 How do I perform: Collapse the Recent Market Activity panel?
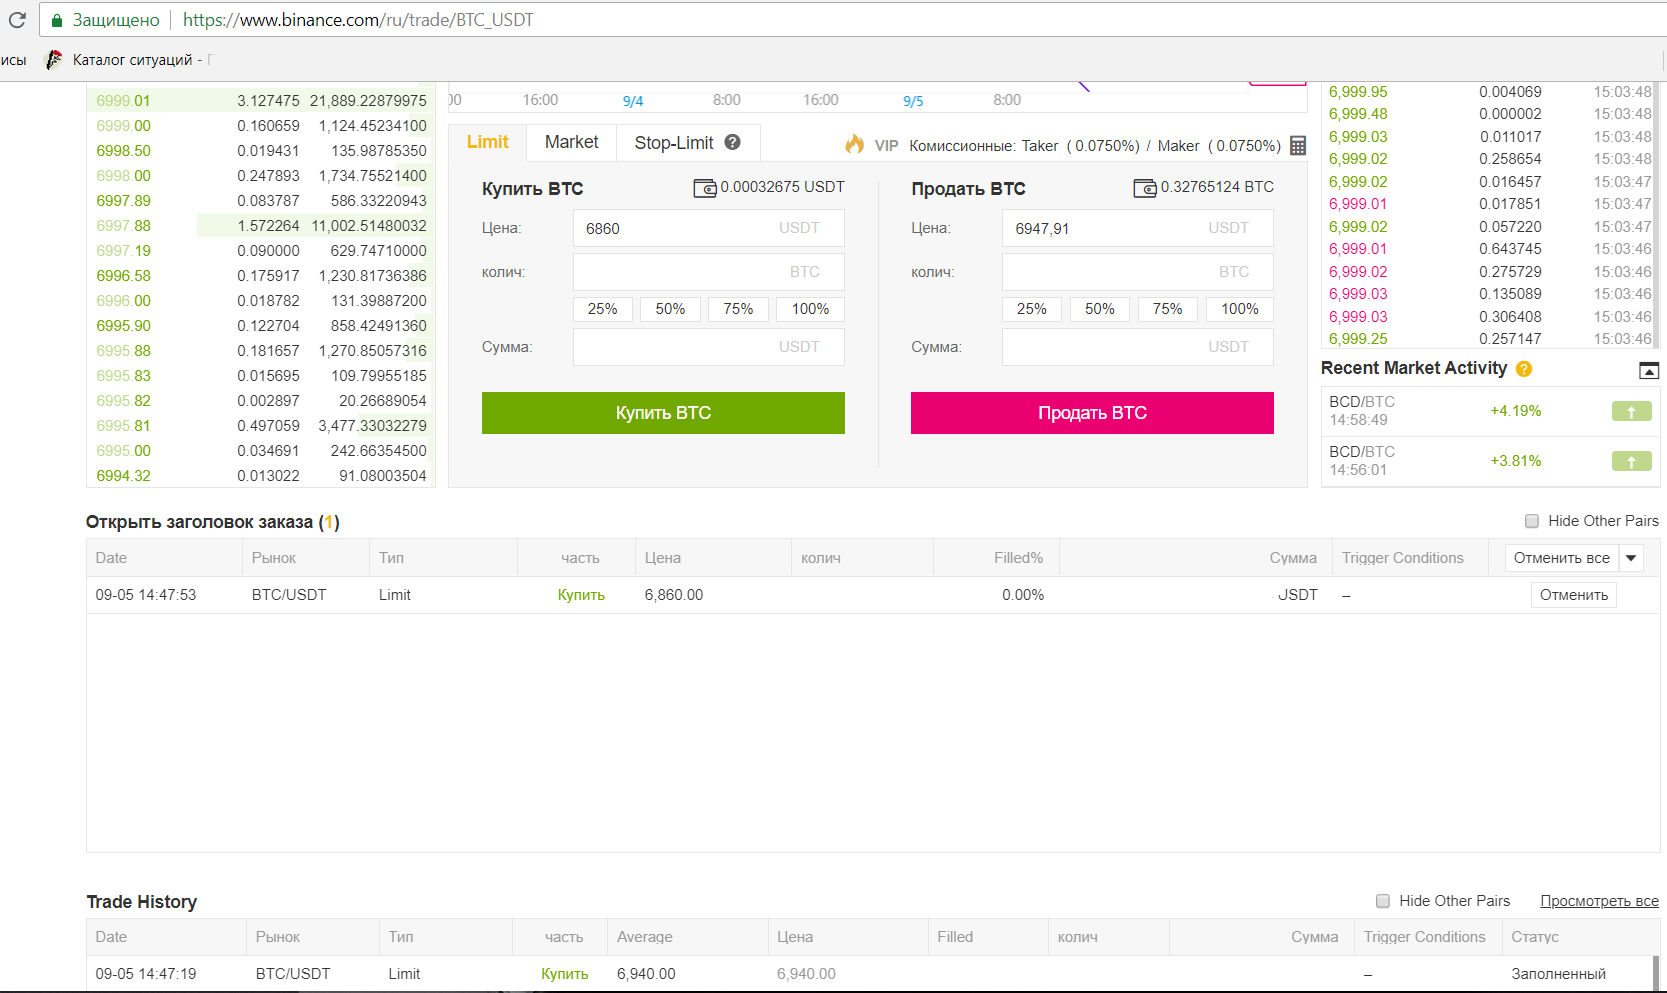pos(1649,371)
